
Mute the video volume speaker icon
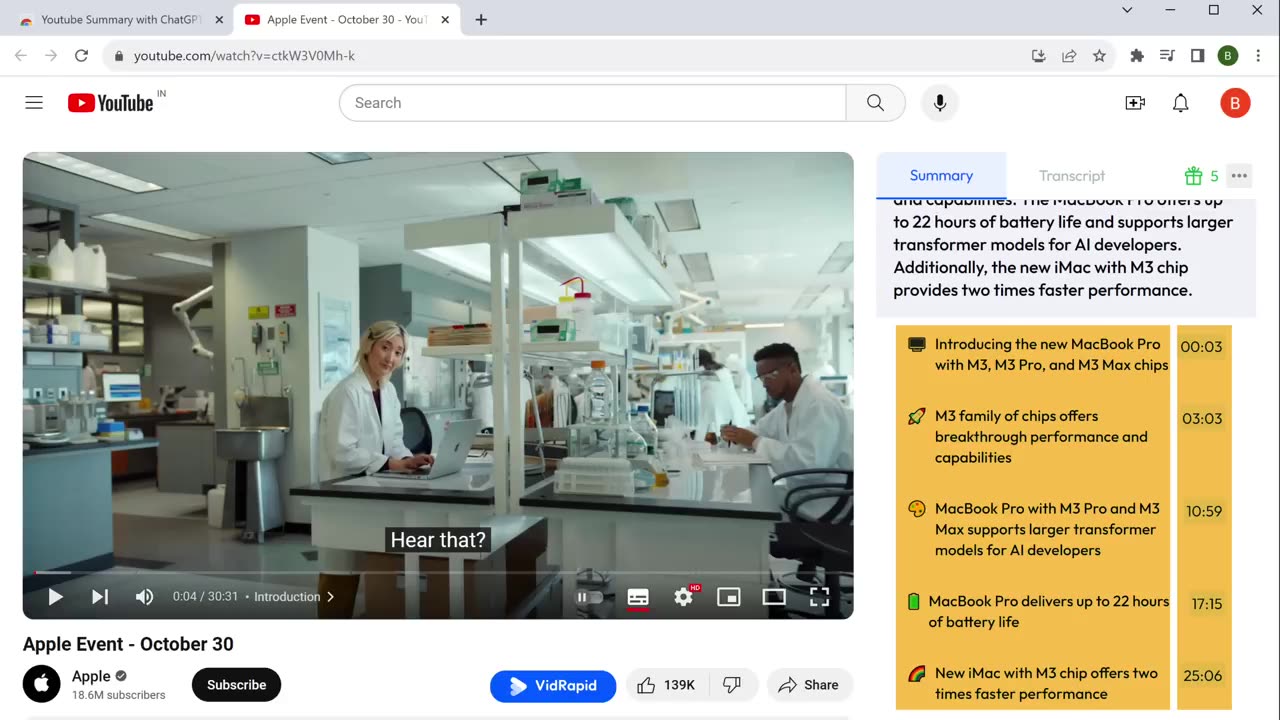[x=145, y=597]
